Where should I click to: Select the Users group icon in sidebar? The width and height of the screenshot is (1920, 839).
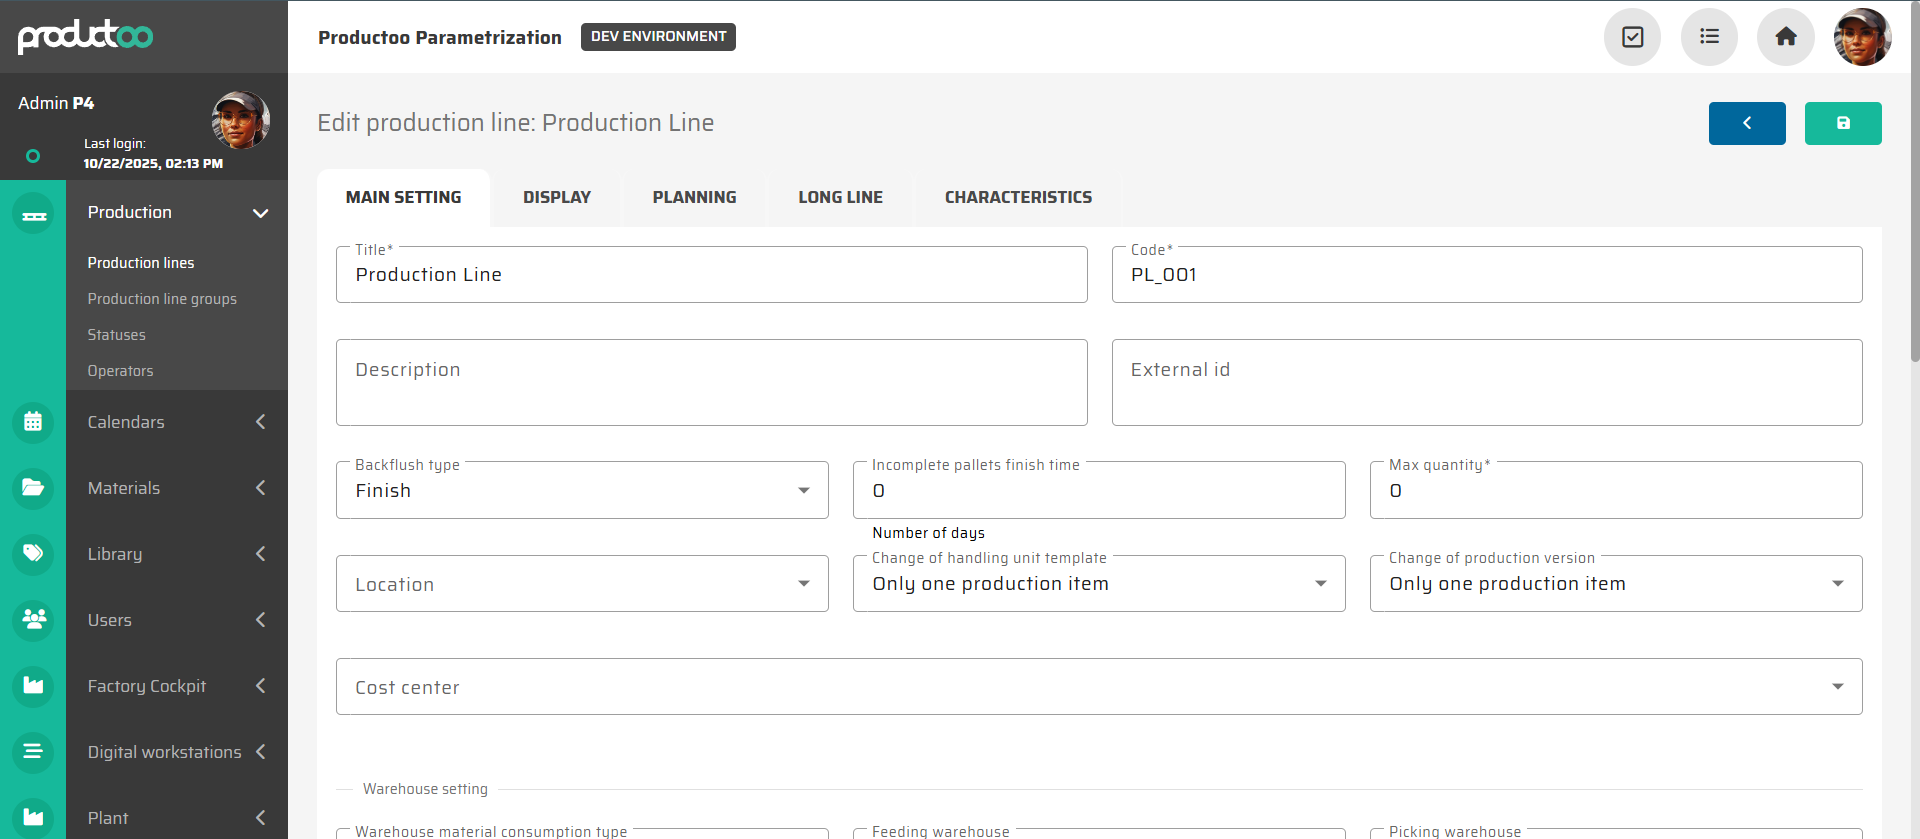tap(33, 619)
